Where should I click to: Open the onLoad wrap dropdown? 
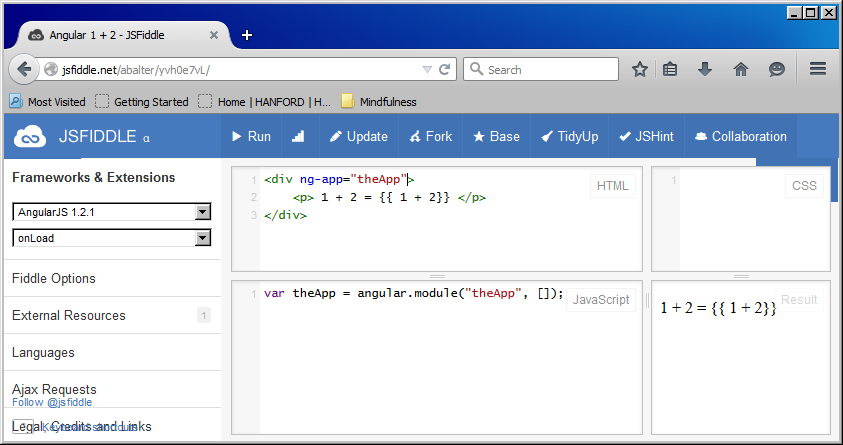click(x=112, y=238)
